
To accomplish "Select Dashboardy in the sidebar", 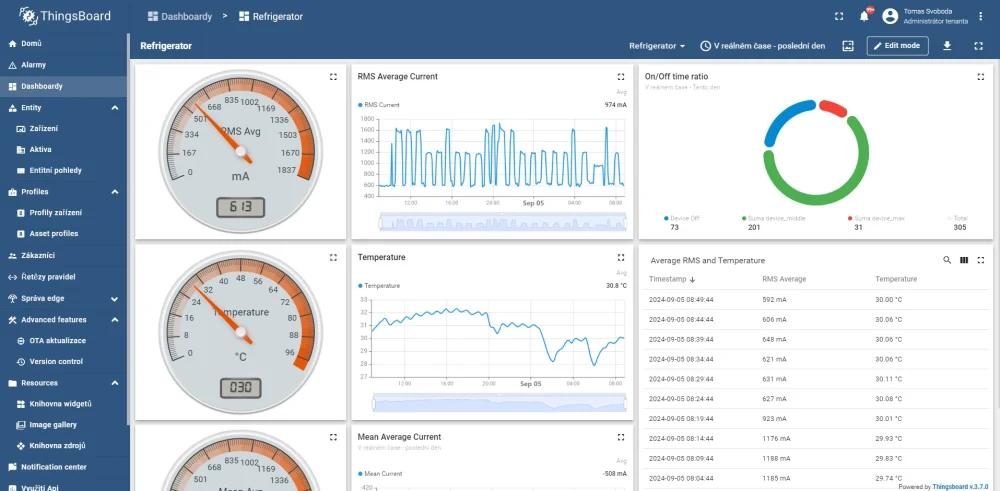I will 64,86.
